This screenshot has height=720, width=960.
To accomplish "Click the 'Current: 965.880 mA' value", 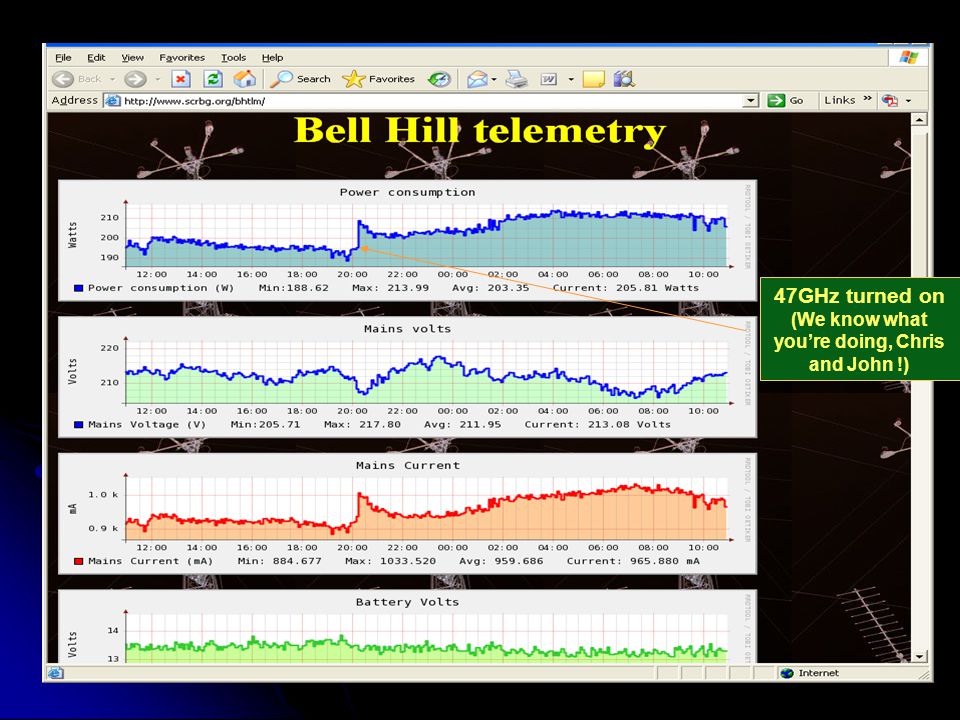I will 633,561.
